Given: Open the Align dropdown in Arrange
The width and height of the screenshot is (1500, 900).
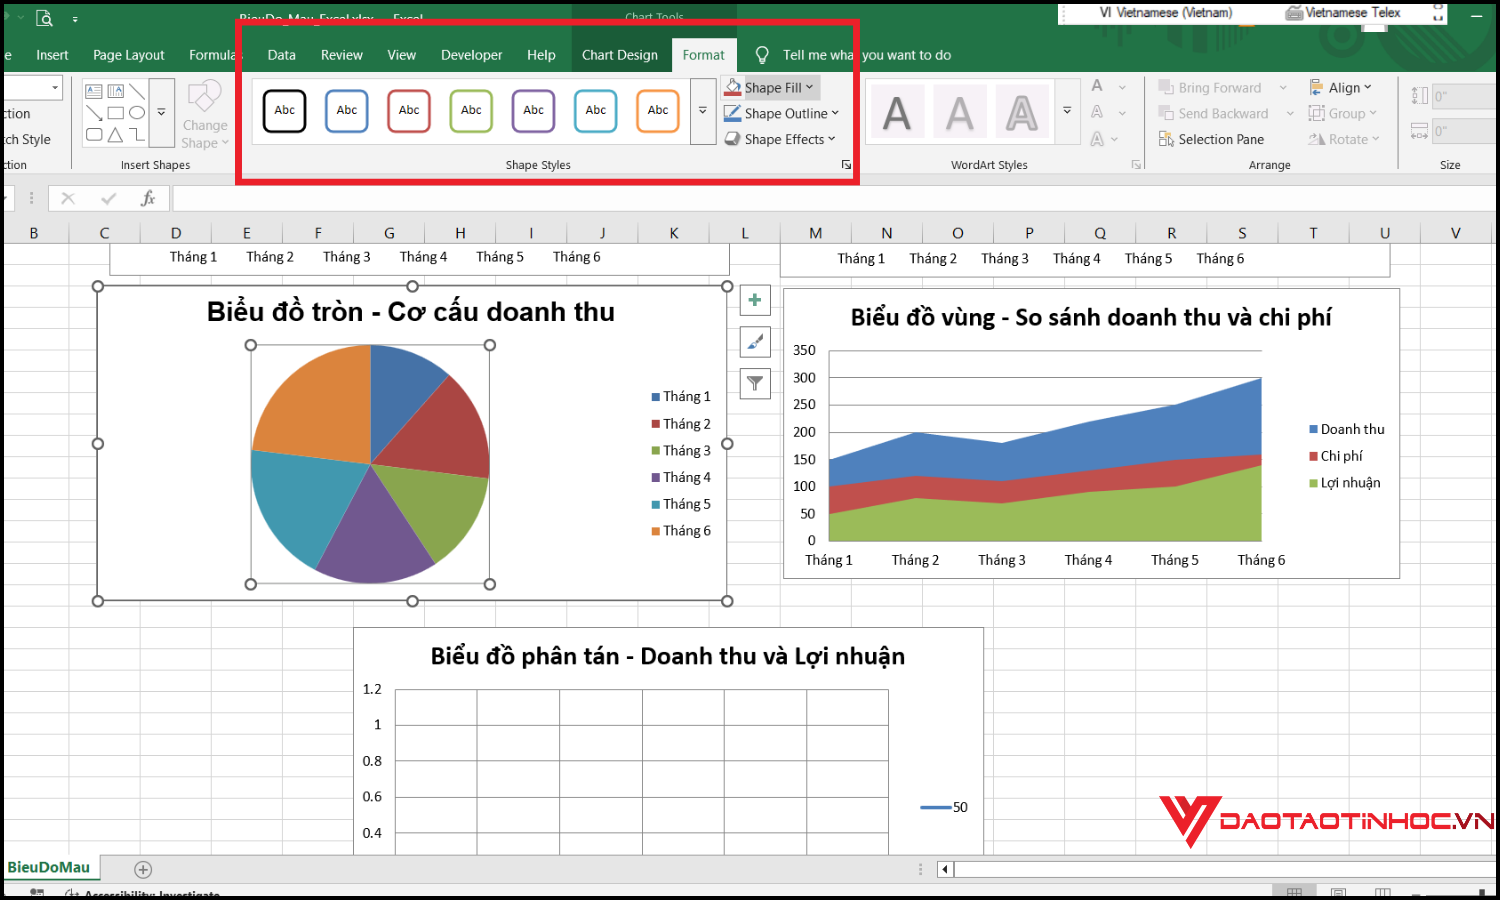Looking at the screenshot, I should (x=1341, y=88).
